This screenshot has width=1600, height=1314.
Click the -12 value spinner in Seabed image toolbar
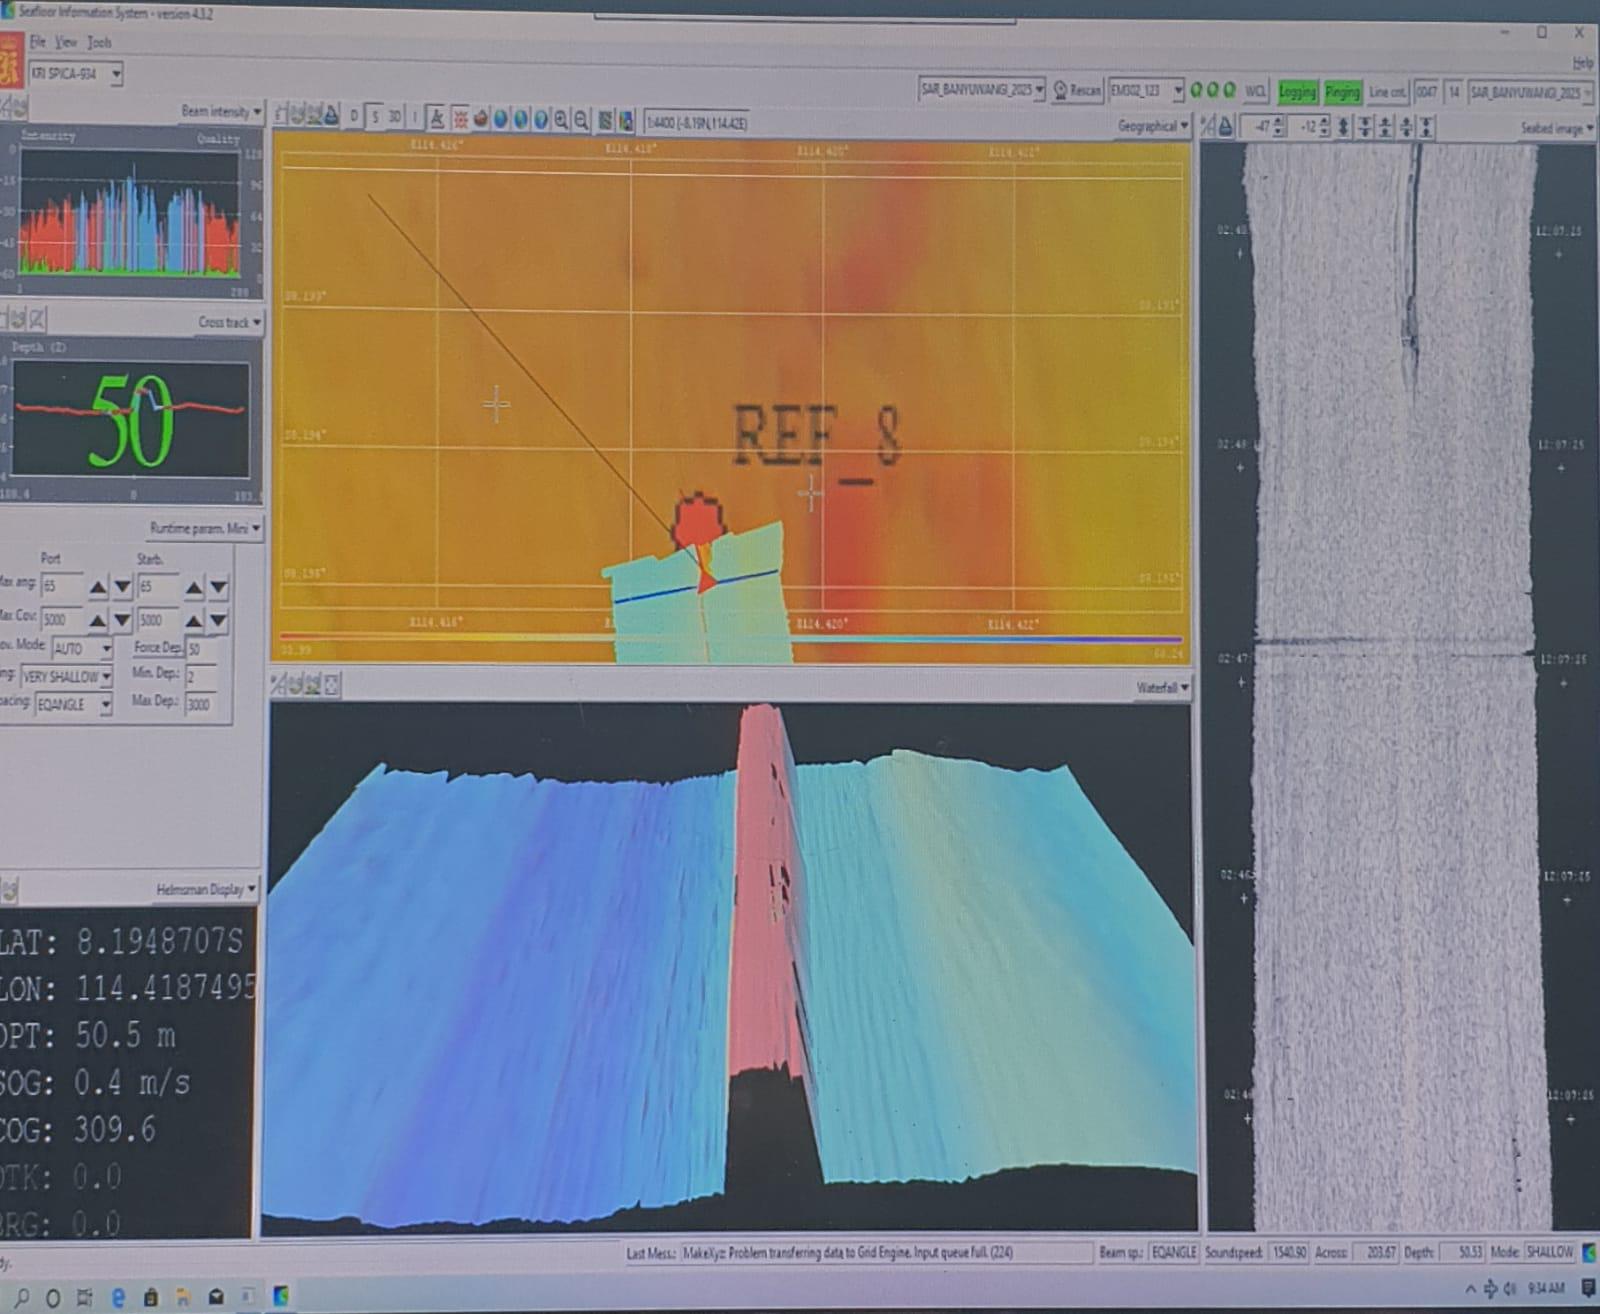pos(1308,127)
